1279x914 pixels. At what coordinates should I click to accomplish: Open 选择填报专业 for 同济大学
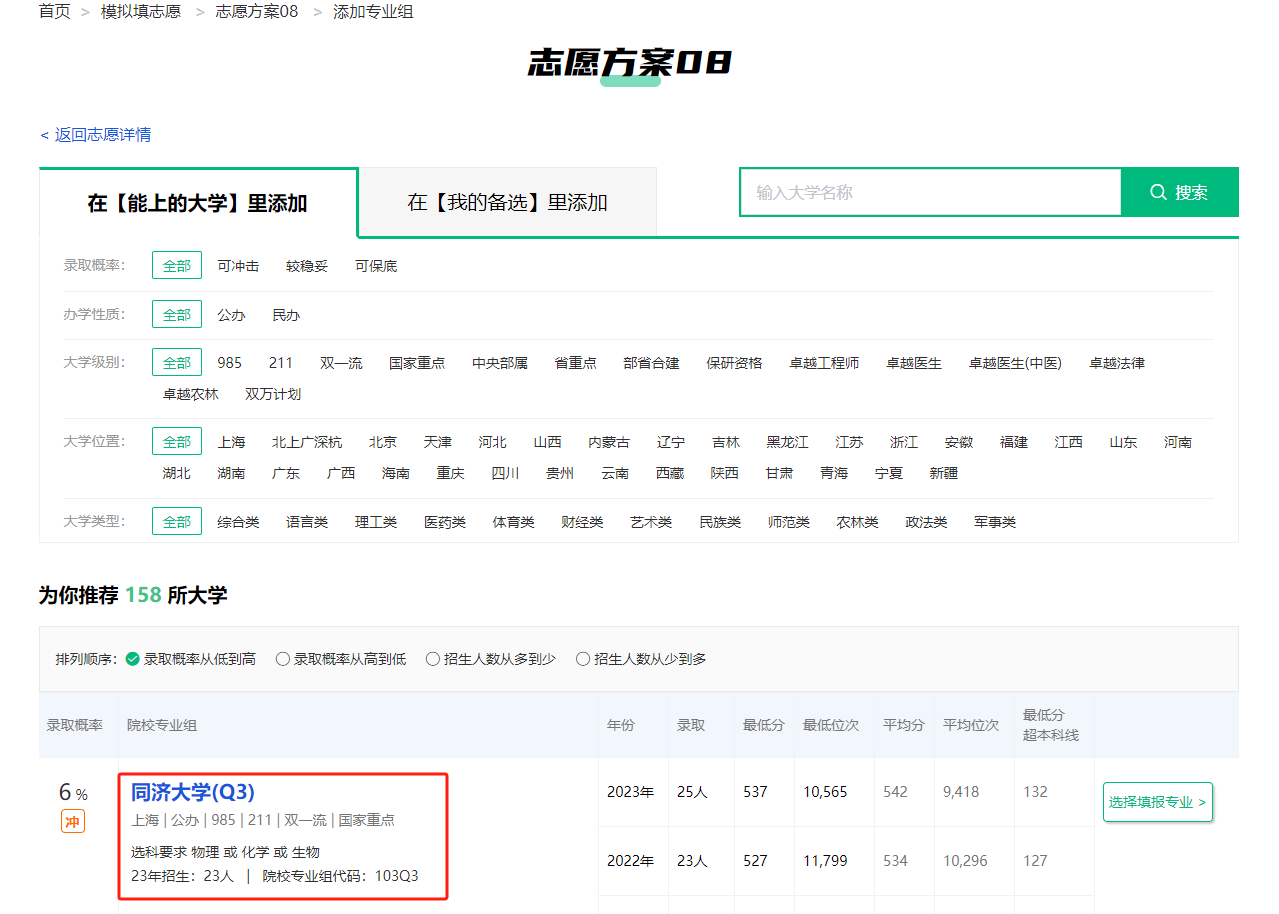1157,802
